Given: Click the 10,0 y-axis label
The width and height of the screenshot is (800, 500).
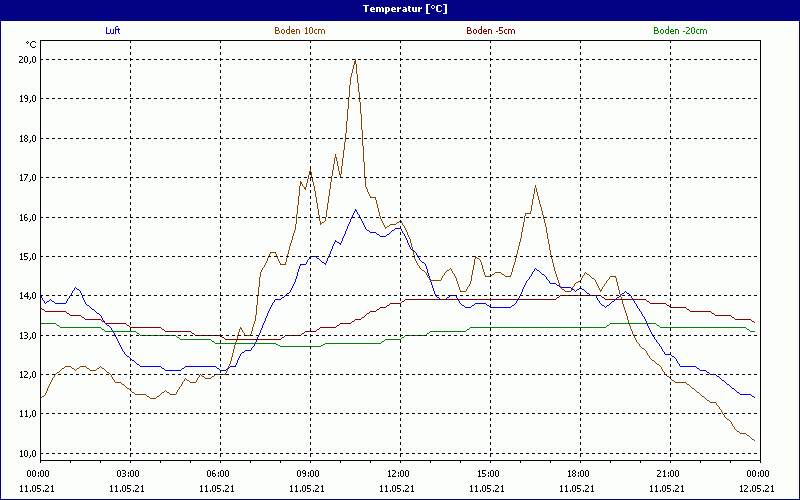Looking at the screenshot, I should (25, 454).
